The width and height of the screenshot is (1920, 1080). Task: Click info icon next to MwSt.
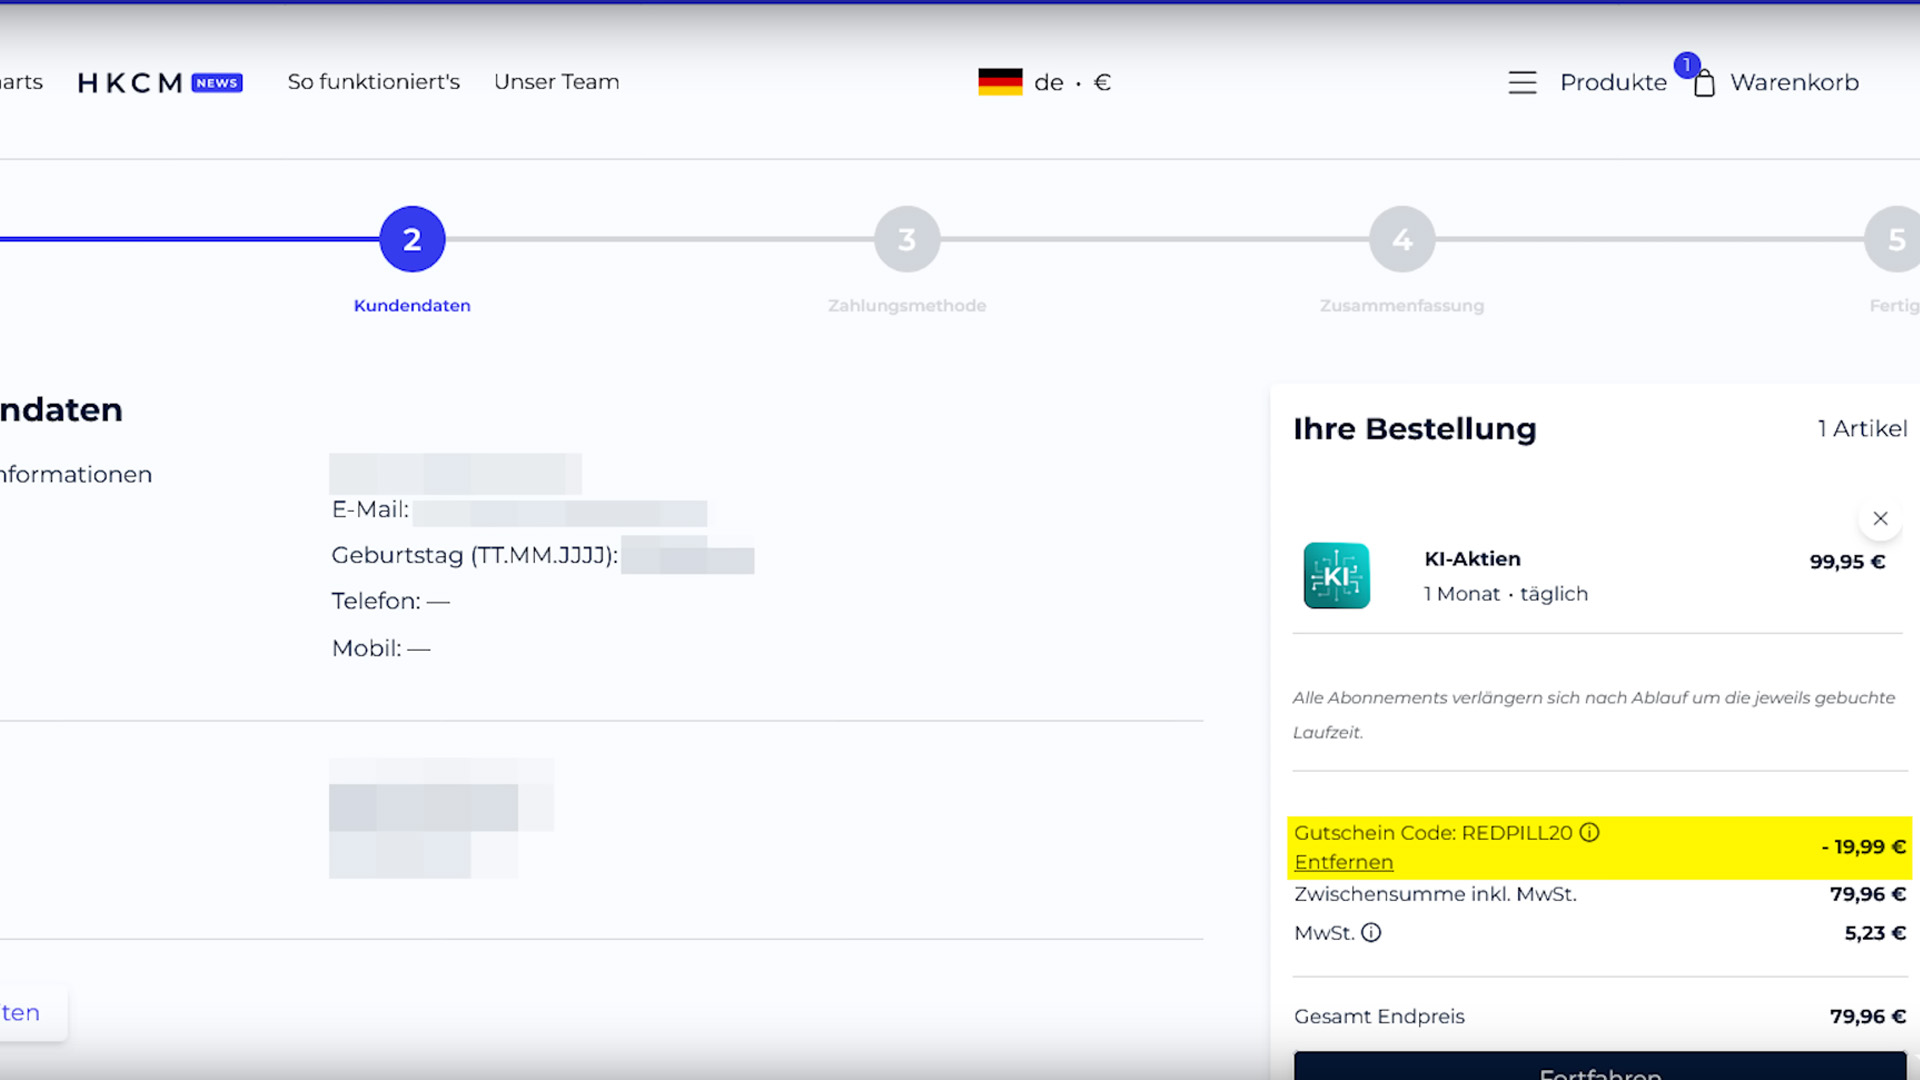pos(1371,932)
